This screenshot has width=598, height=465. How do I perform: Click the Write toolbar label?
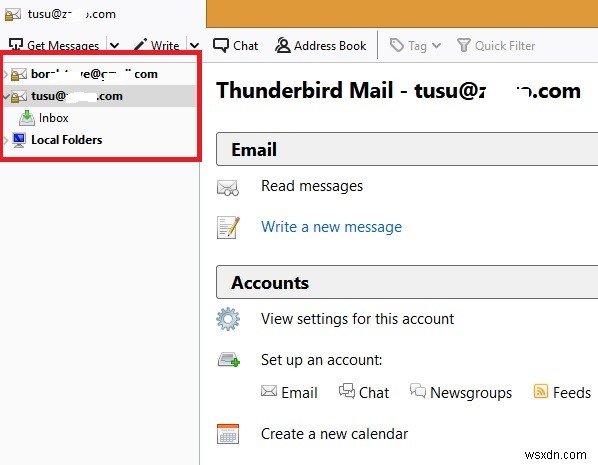pyautogui.click(x=165, y=46)
